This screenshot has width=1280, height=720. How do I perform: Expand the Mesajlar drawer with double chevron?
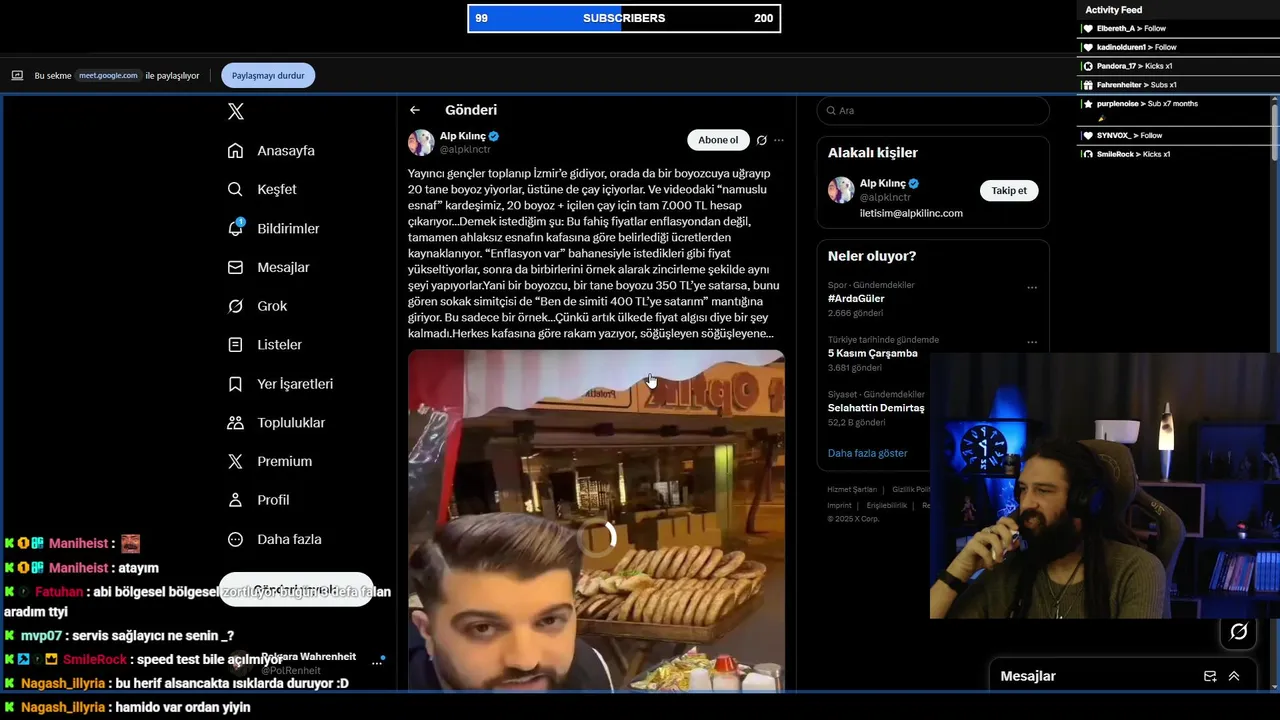pos(1234,676)
